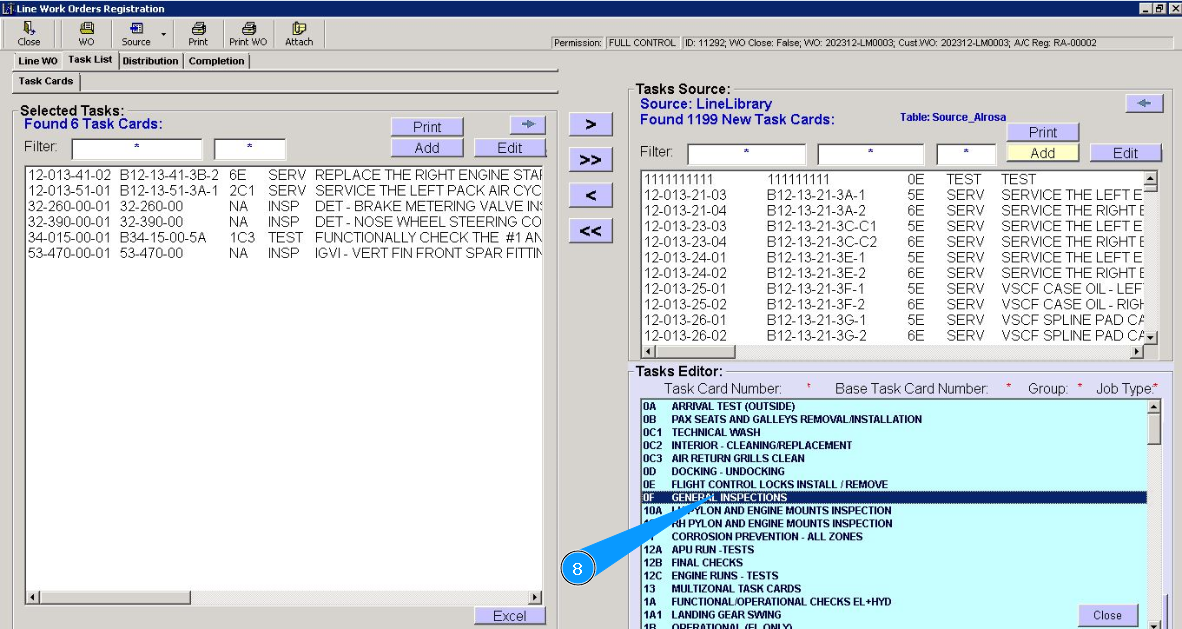Click the Print WO toolbar icon
1182x629 pixels.
248,34
